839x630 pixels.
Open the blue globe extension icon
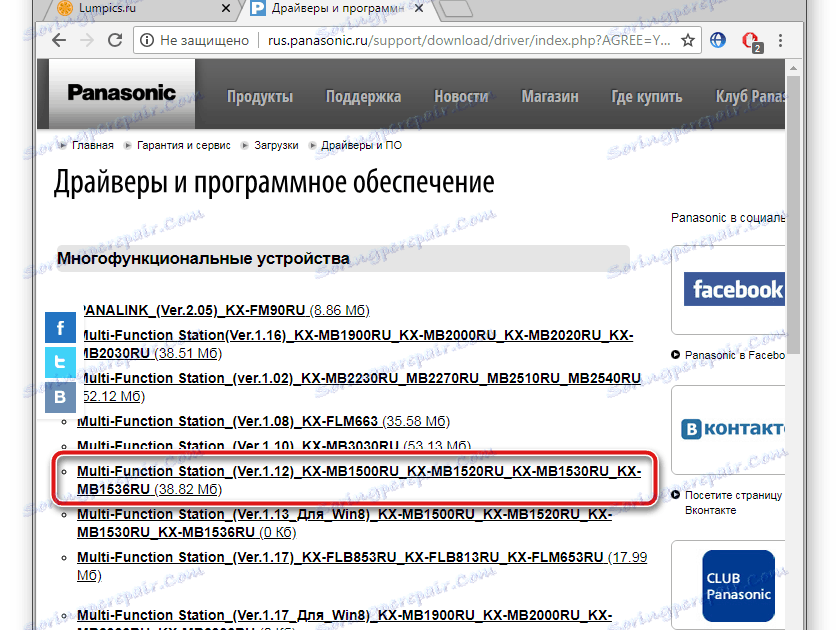tap(718, 40)
